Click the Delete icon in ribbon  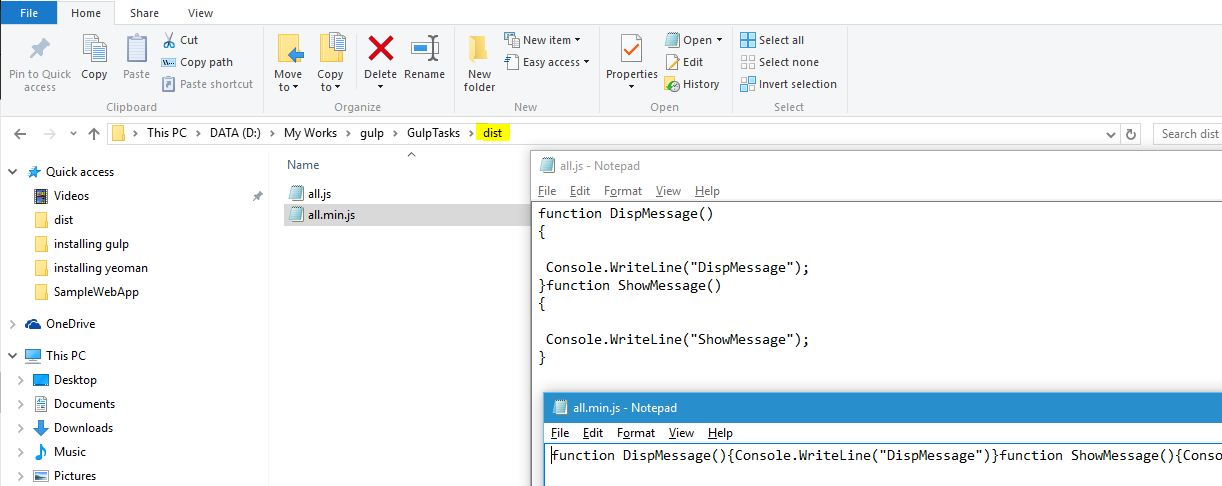(380, 50)
